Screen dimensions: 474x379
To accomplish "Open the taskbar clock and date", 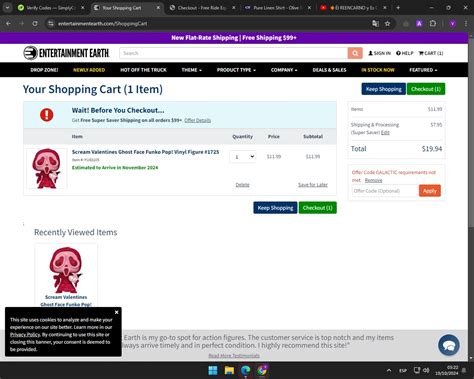I will [x=447, y=370].
